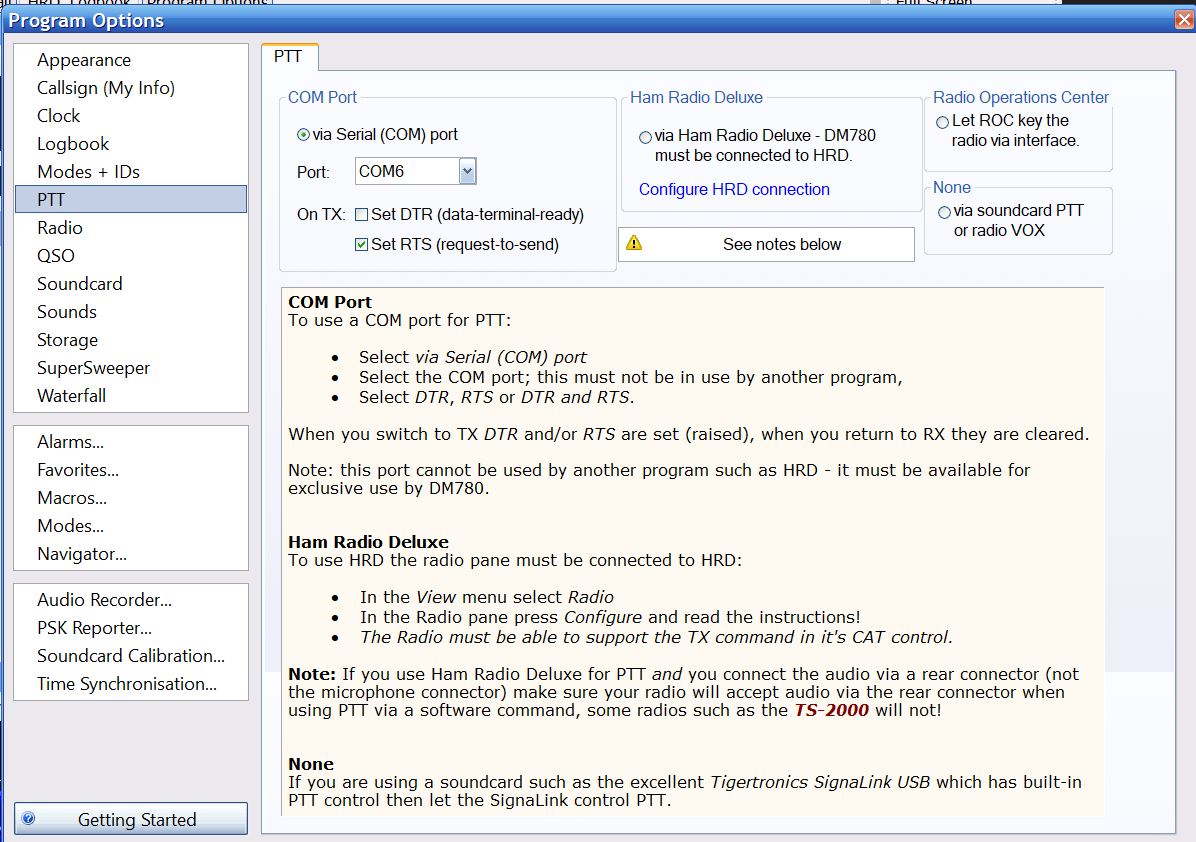Open Soundcard Calibration... entry
The image size is (1196, 842).
point(130,656)
